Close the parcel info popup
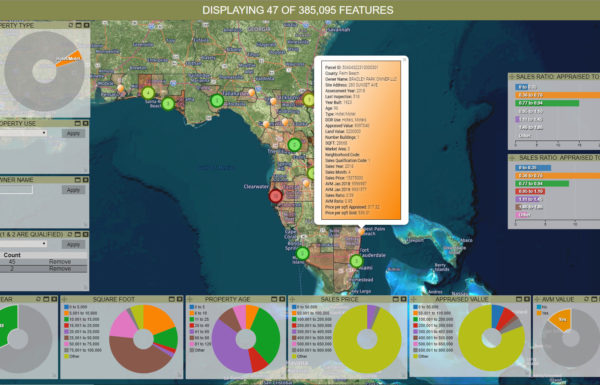Screen dimensions: 600x385 [x=404, y=60]
